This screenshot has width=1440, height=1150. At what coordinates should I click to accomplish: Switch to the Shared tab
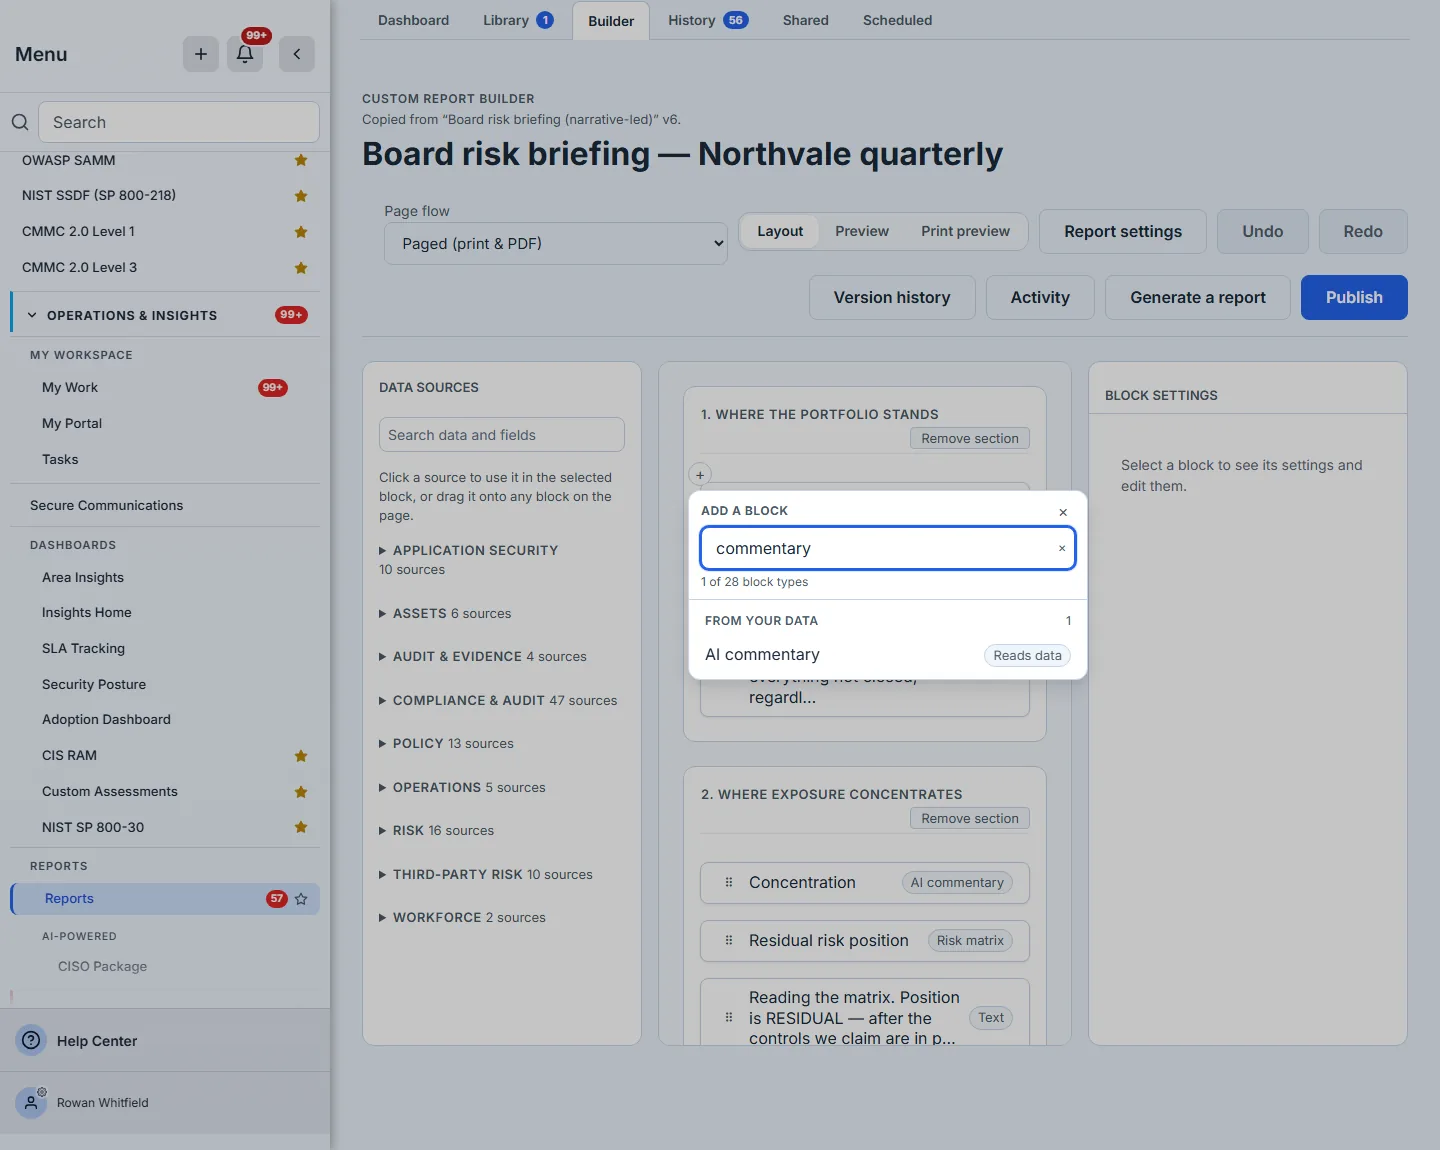point(806,20)
